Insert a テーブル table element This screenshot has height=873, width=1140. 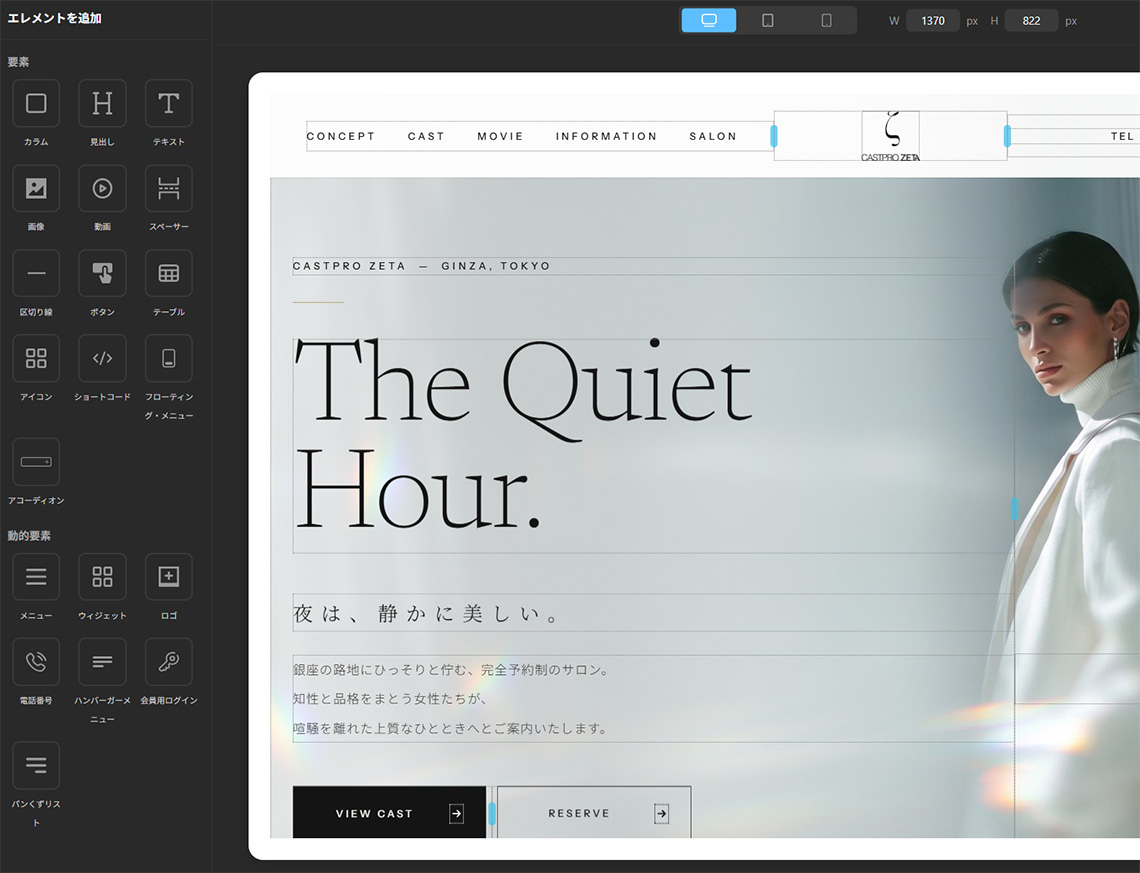coord(169,273)
